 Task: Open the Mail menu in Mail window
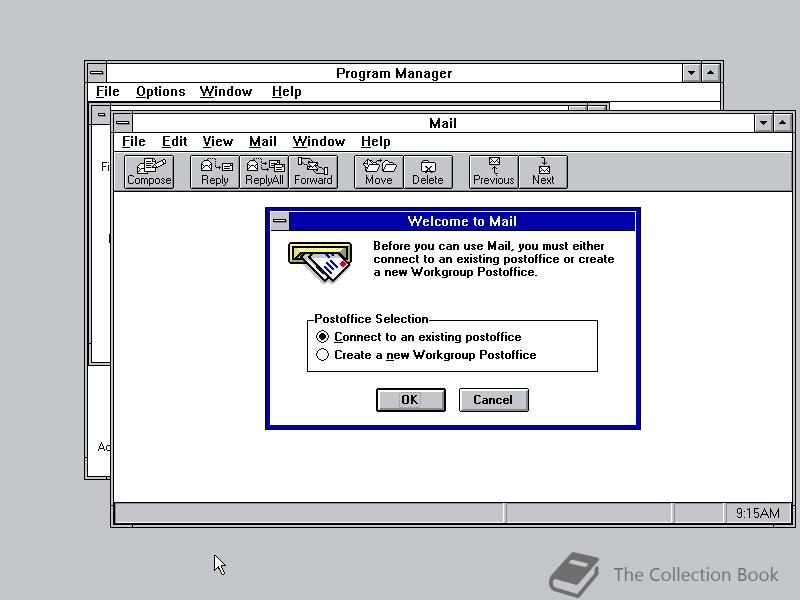263,141
